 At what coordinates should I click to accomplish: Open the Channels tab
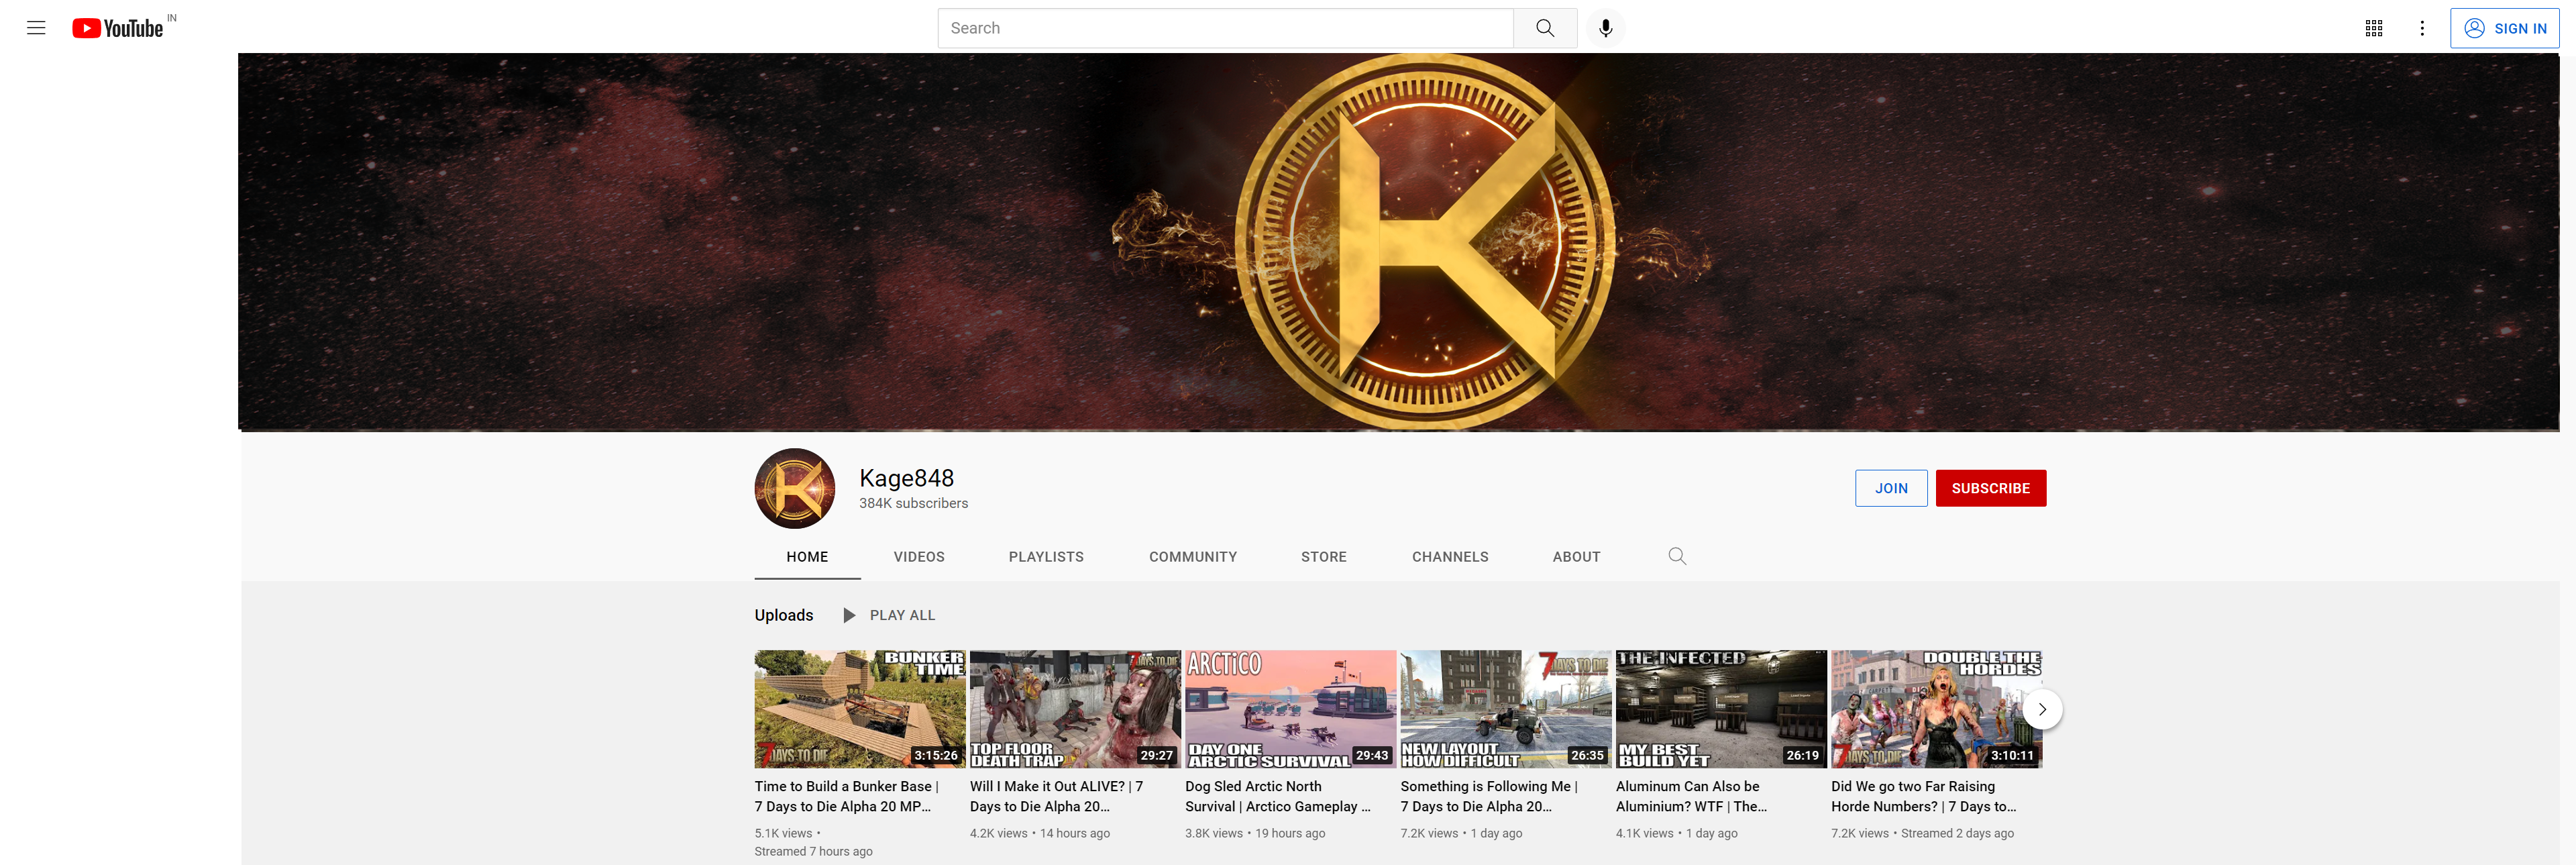(1450, 556)
